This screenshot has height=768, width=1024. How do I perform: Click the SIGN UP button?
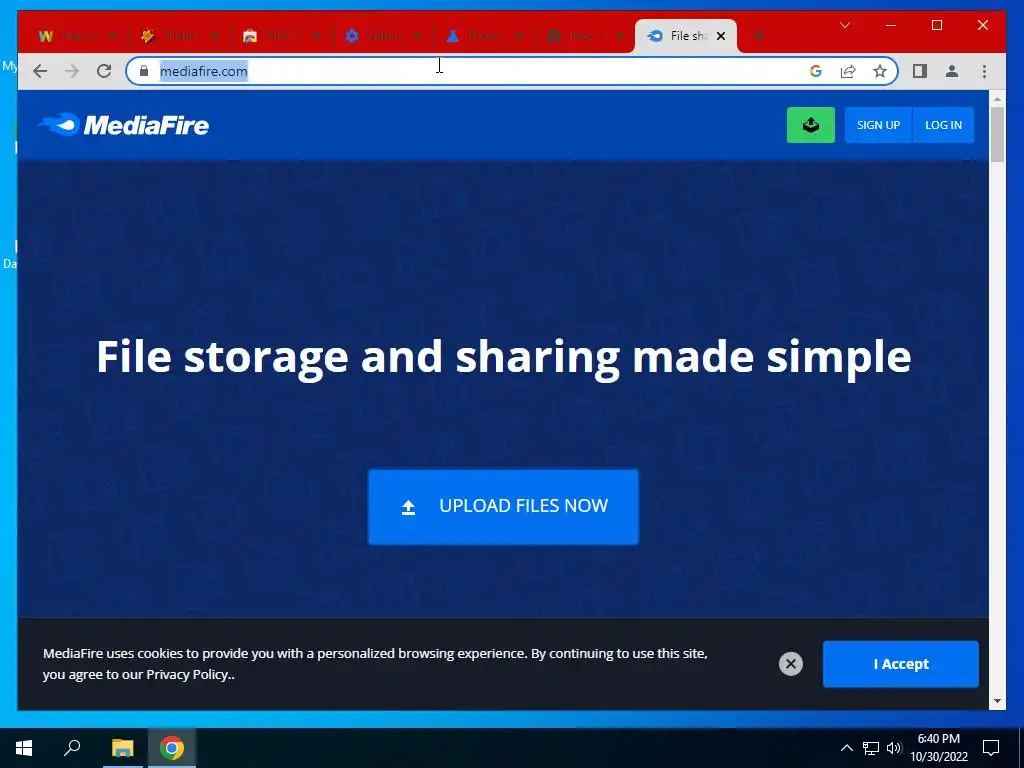[878, 125]
